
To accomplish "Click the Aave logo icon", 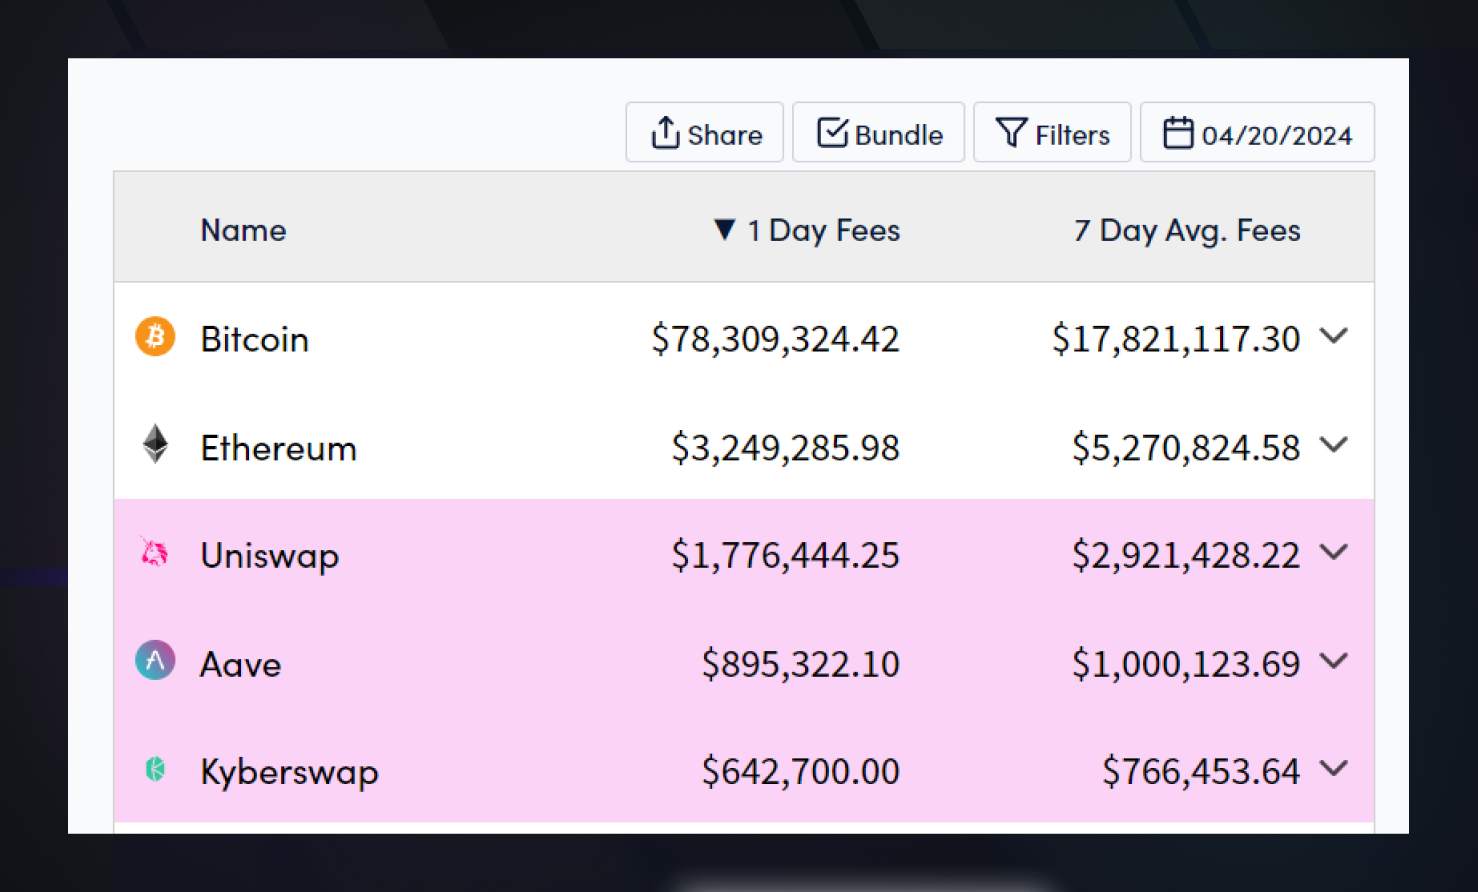I will (x=155, y=660).
